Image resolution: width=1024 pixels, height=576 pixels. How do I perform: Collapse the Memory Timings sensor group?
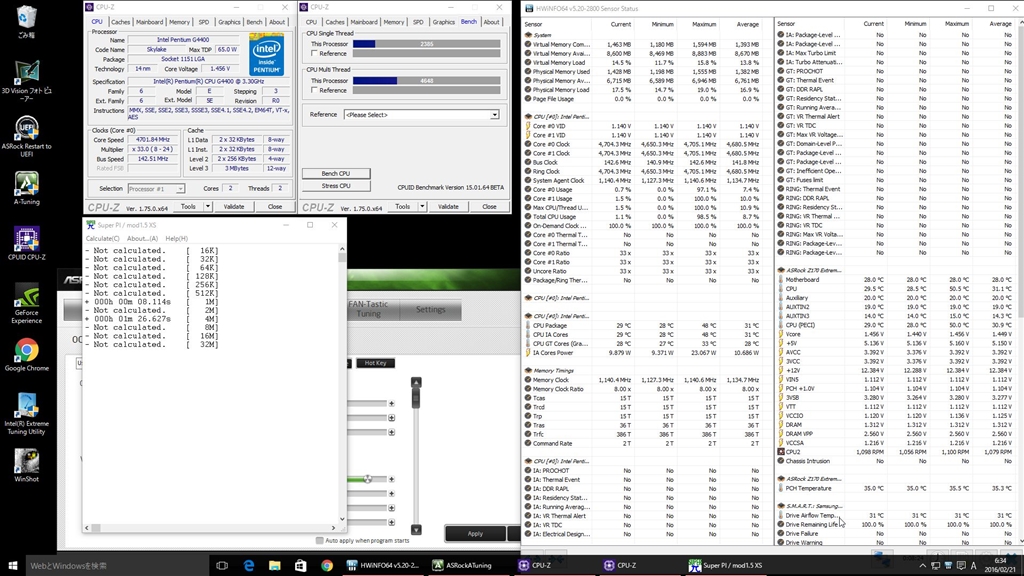pos(528,370)
